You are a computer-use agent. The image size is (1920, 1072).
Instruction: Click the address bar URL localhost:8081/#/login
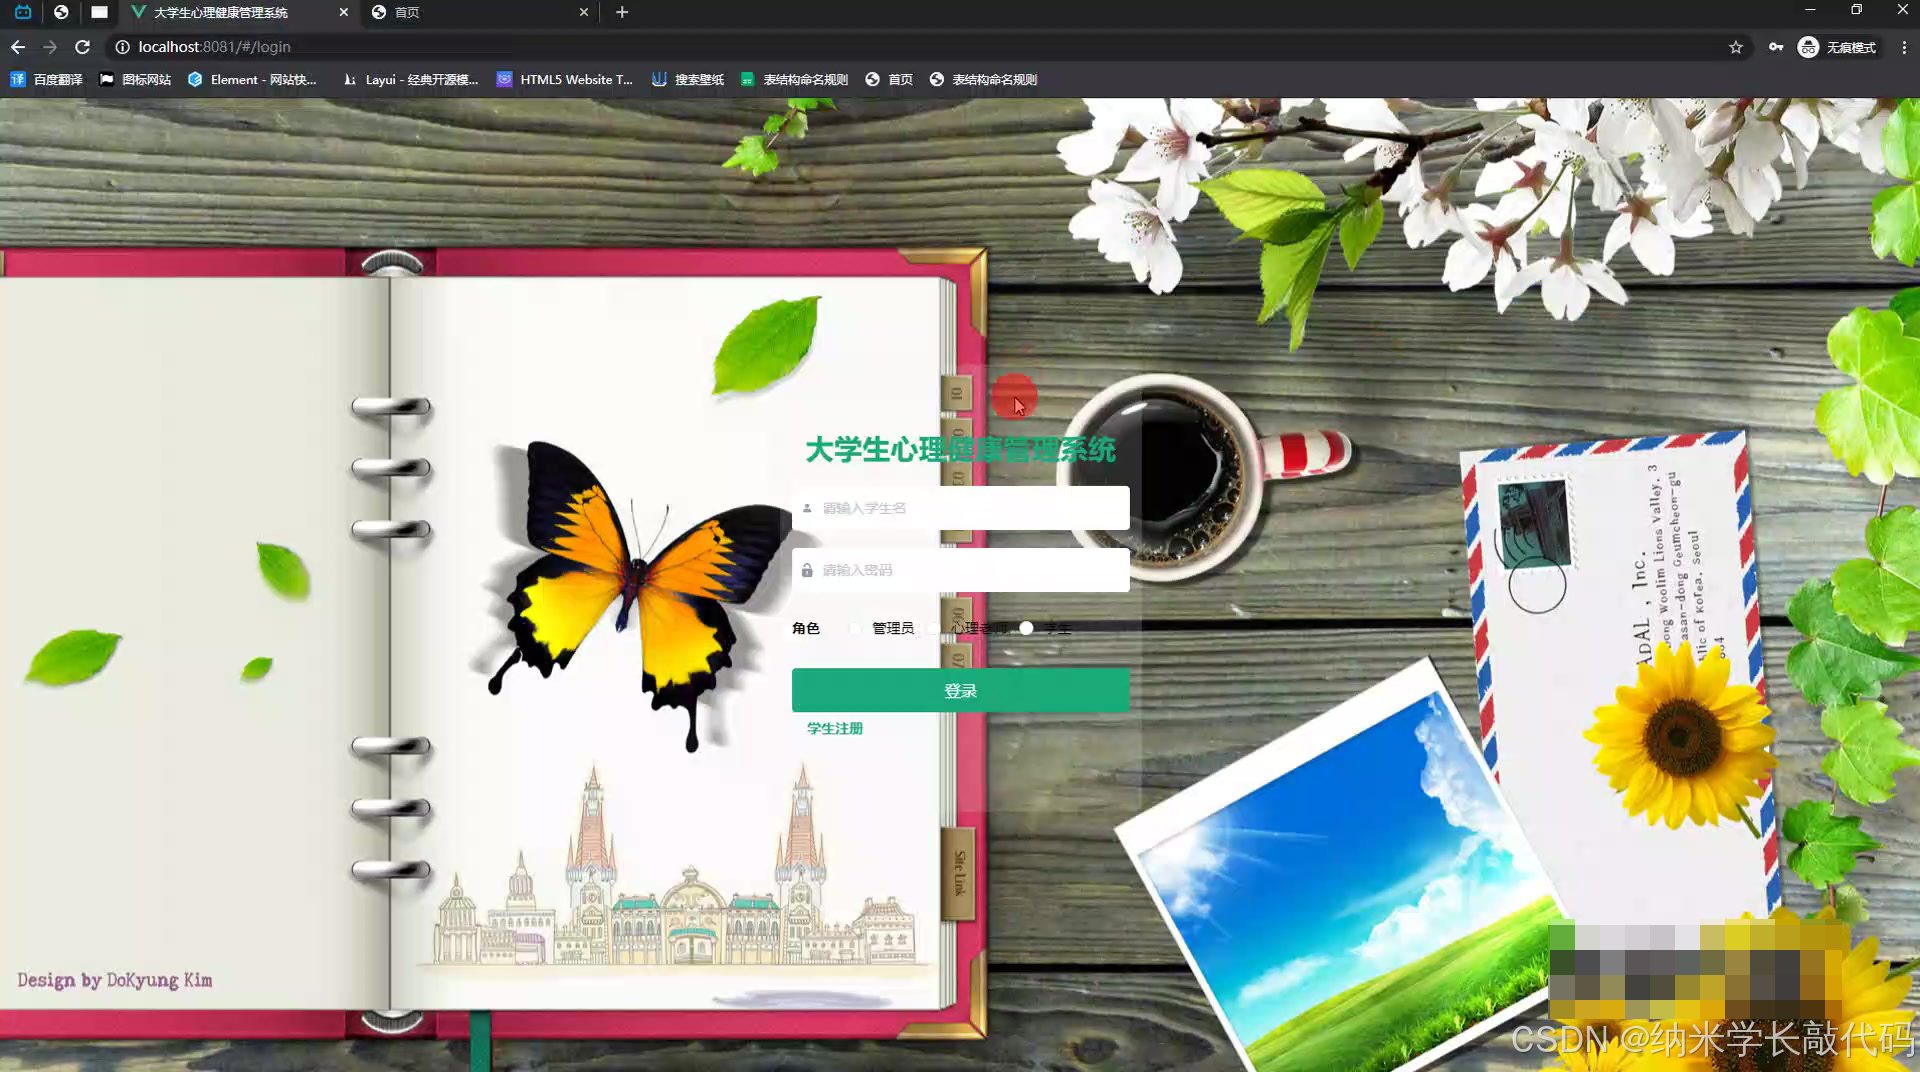pyautogui.click(x=215, y=47)
